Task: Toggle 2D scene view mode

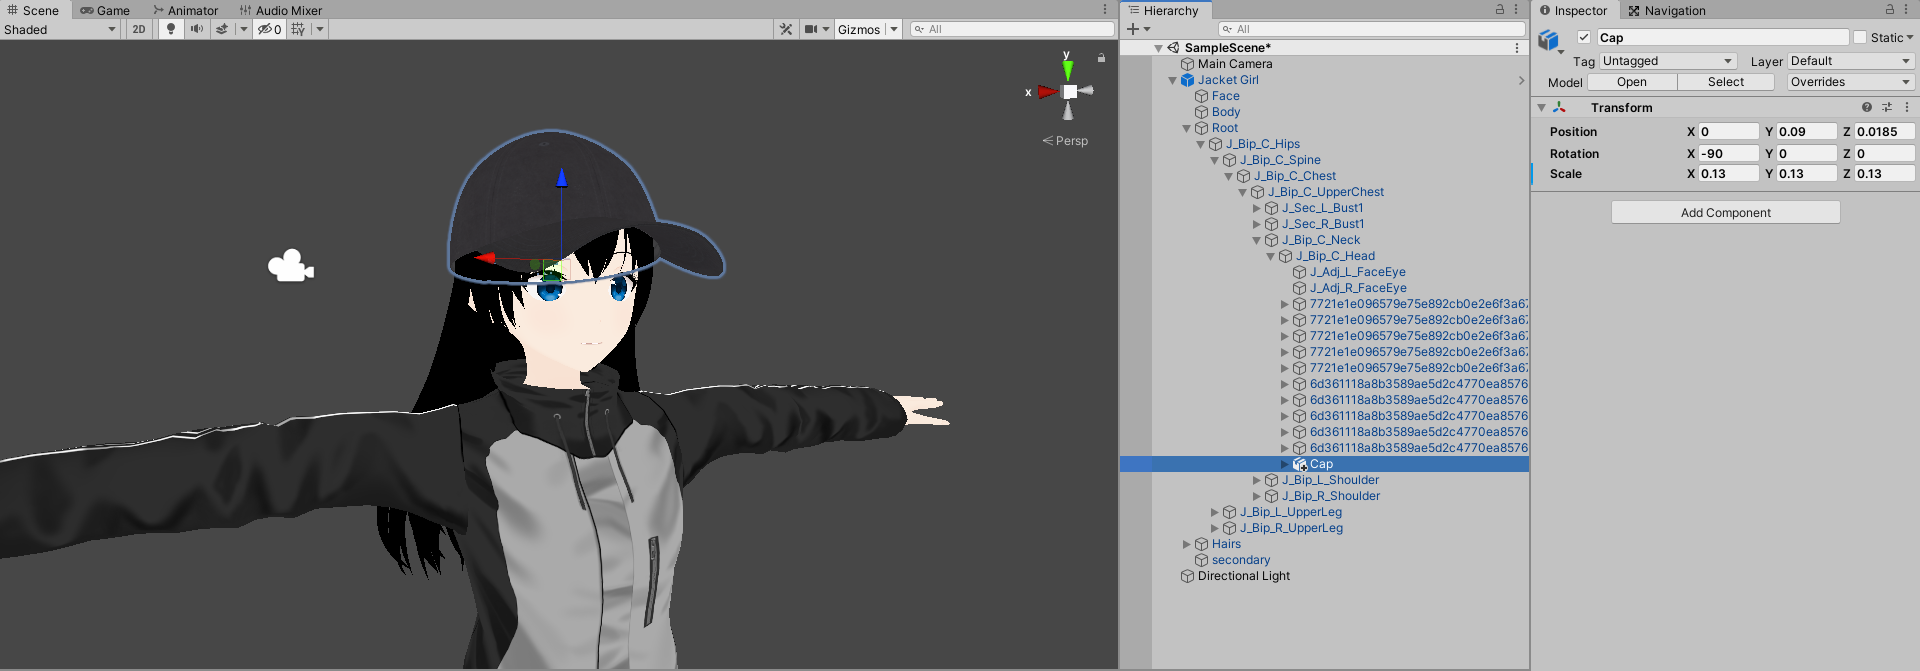Action: coord(139,29)
